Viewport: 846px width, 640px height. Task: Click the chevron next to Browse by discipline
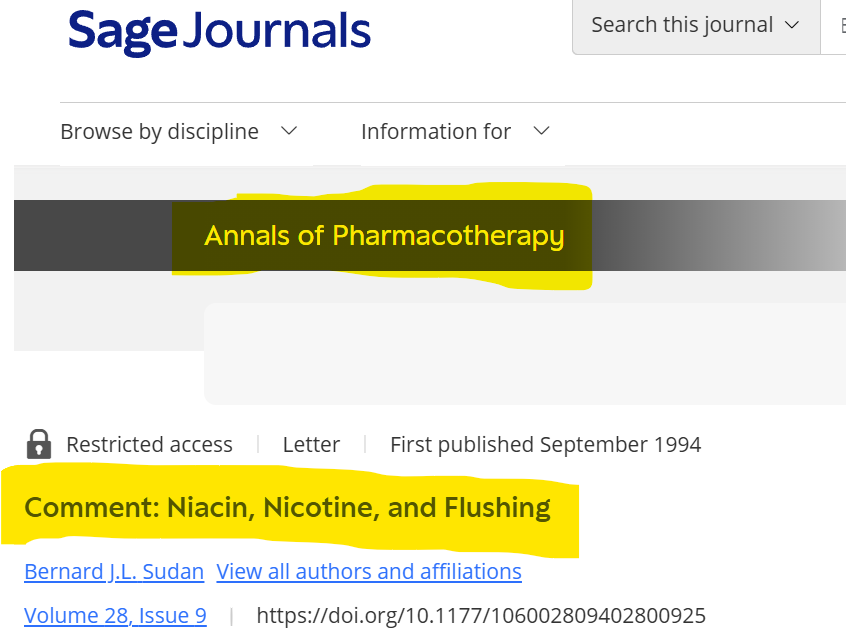coord(289,131)
